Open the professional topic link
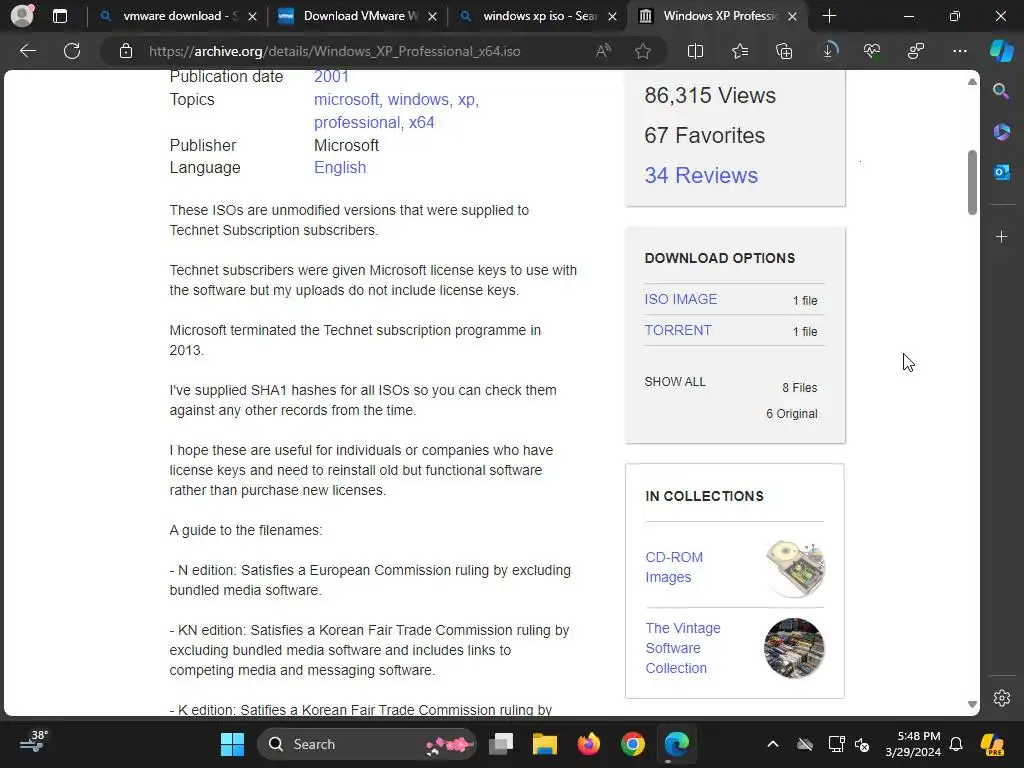The height and width of the screenshot is (768, 1024). point(358,122)
